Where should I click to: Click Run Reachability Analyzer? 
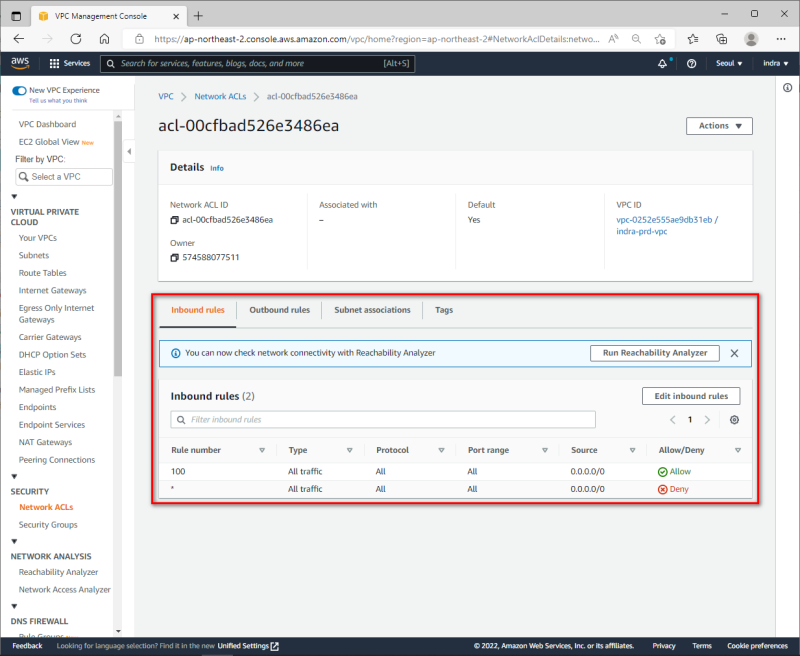655,353
